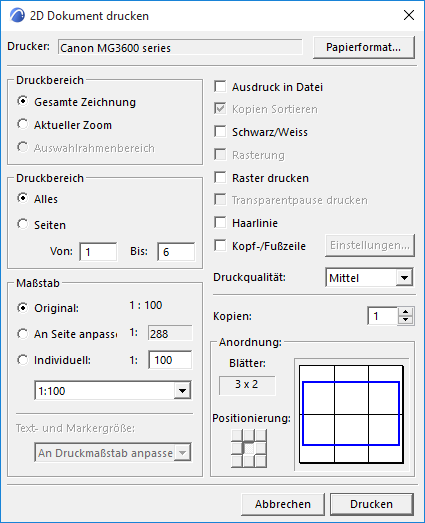425x523 pixels.
Task: Decrease Kopien with the down arrow
Action: pos(406,320)
